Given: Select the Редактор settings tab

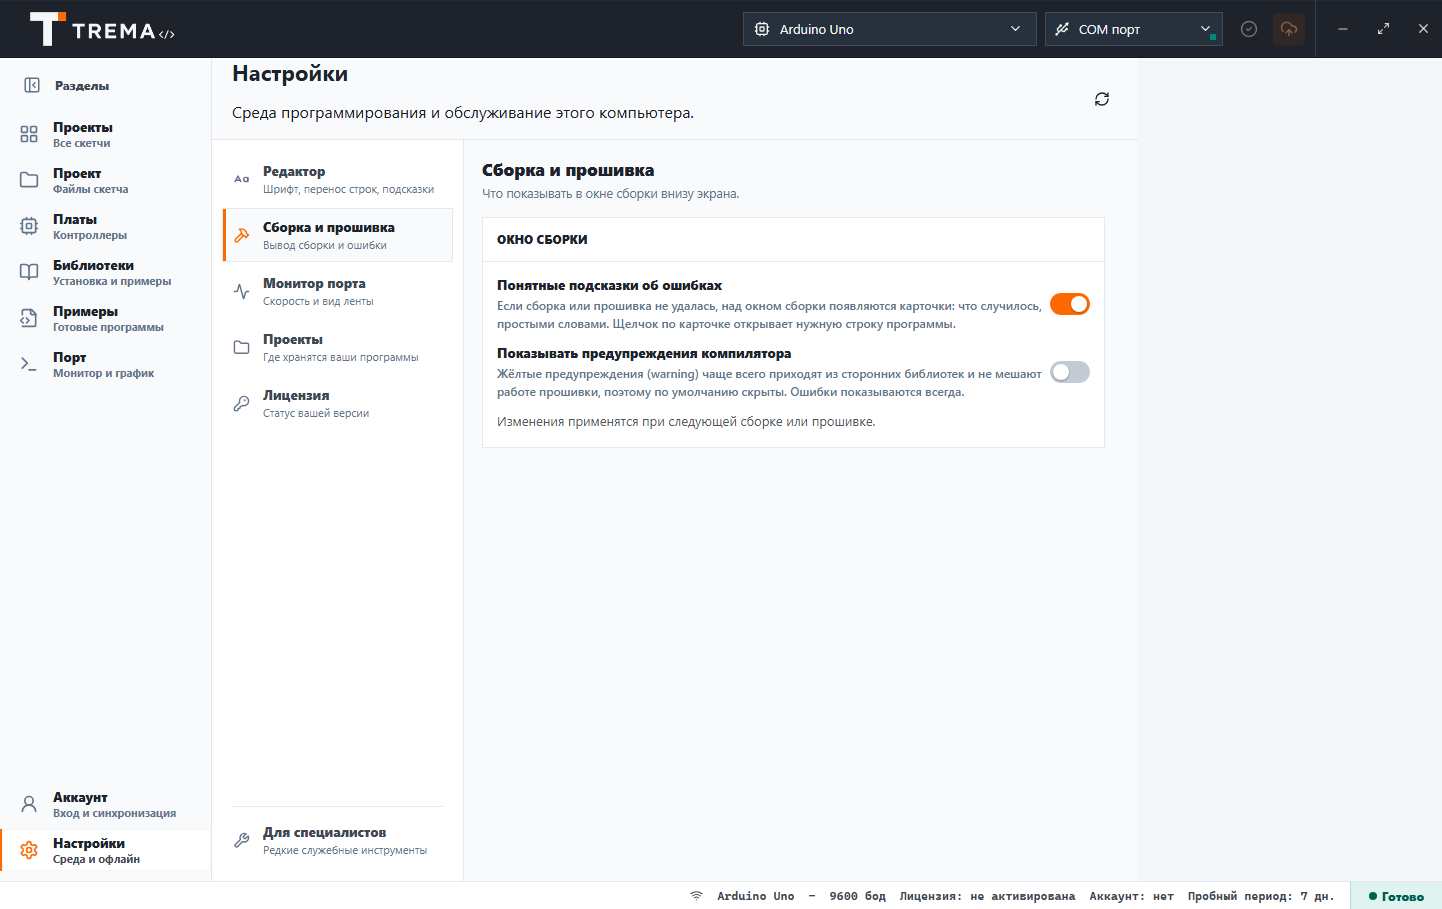Looking at the screenshot, I should (338, 179).
